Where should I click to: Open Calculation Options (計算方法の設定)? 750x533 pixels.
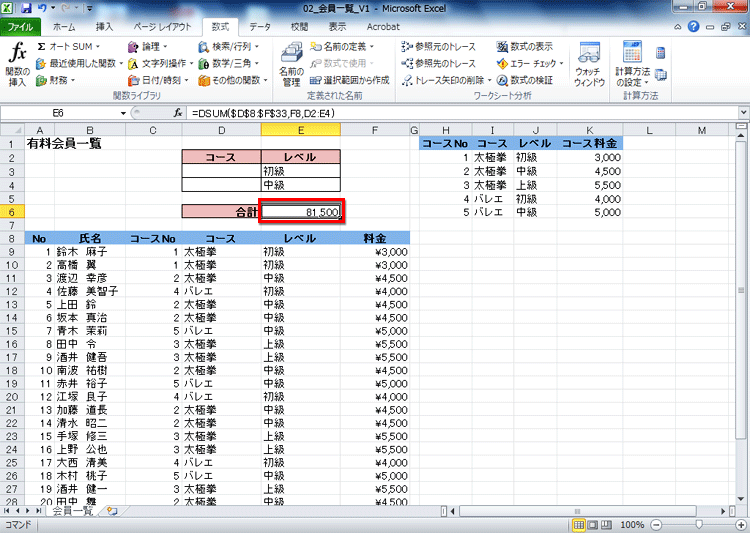[632, 65]
